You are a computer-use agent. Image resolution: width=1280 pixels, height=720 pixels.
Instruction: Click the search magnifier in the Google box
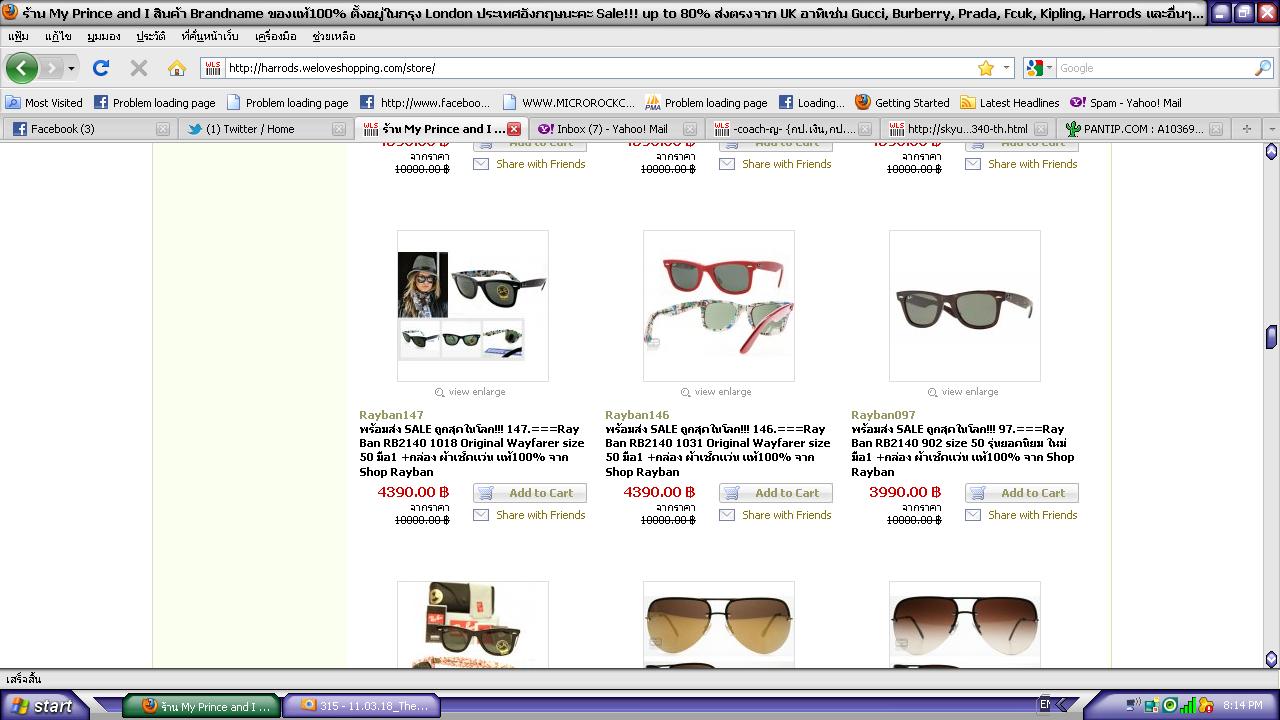pos(1263,68)
